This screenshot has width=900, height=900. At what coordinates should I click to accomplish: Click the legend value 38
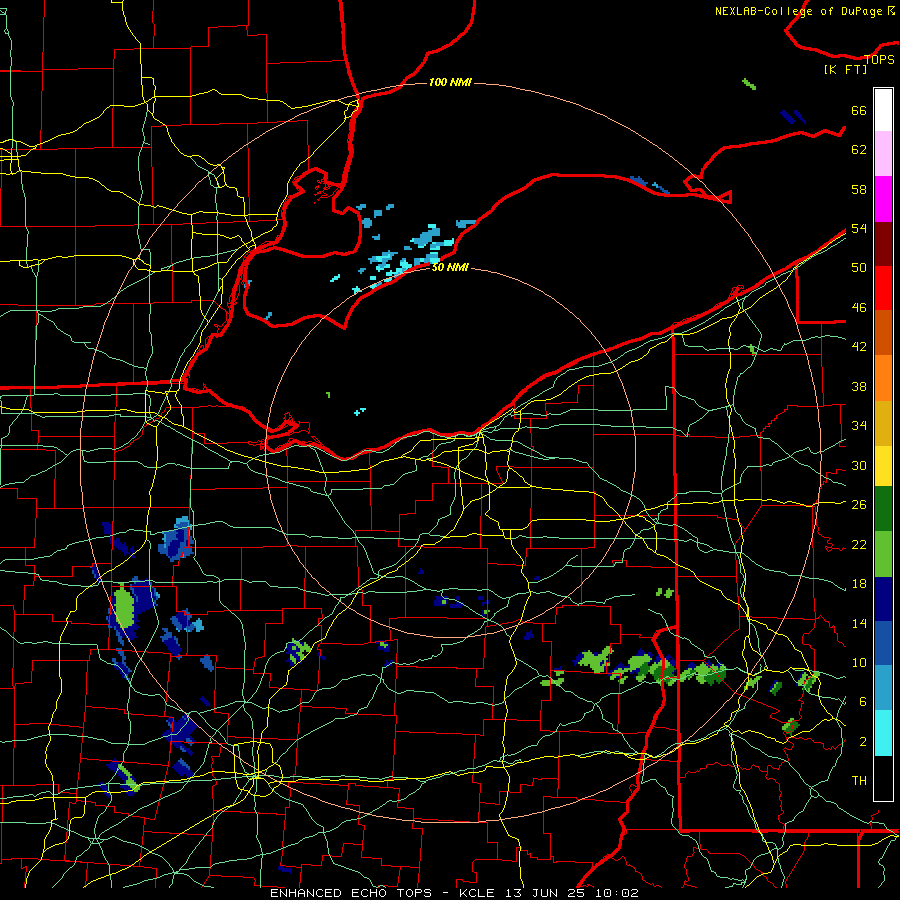pos(859,386)
